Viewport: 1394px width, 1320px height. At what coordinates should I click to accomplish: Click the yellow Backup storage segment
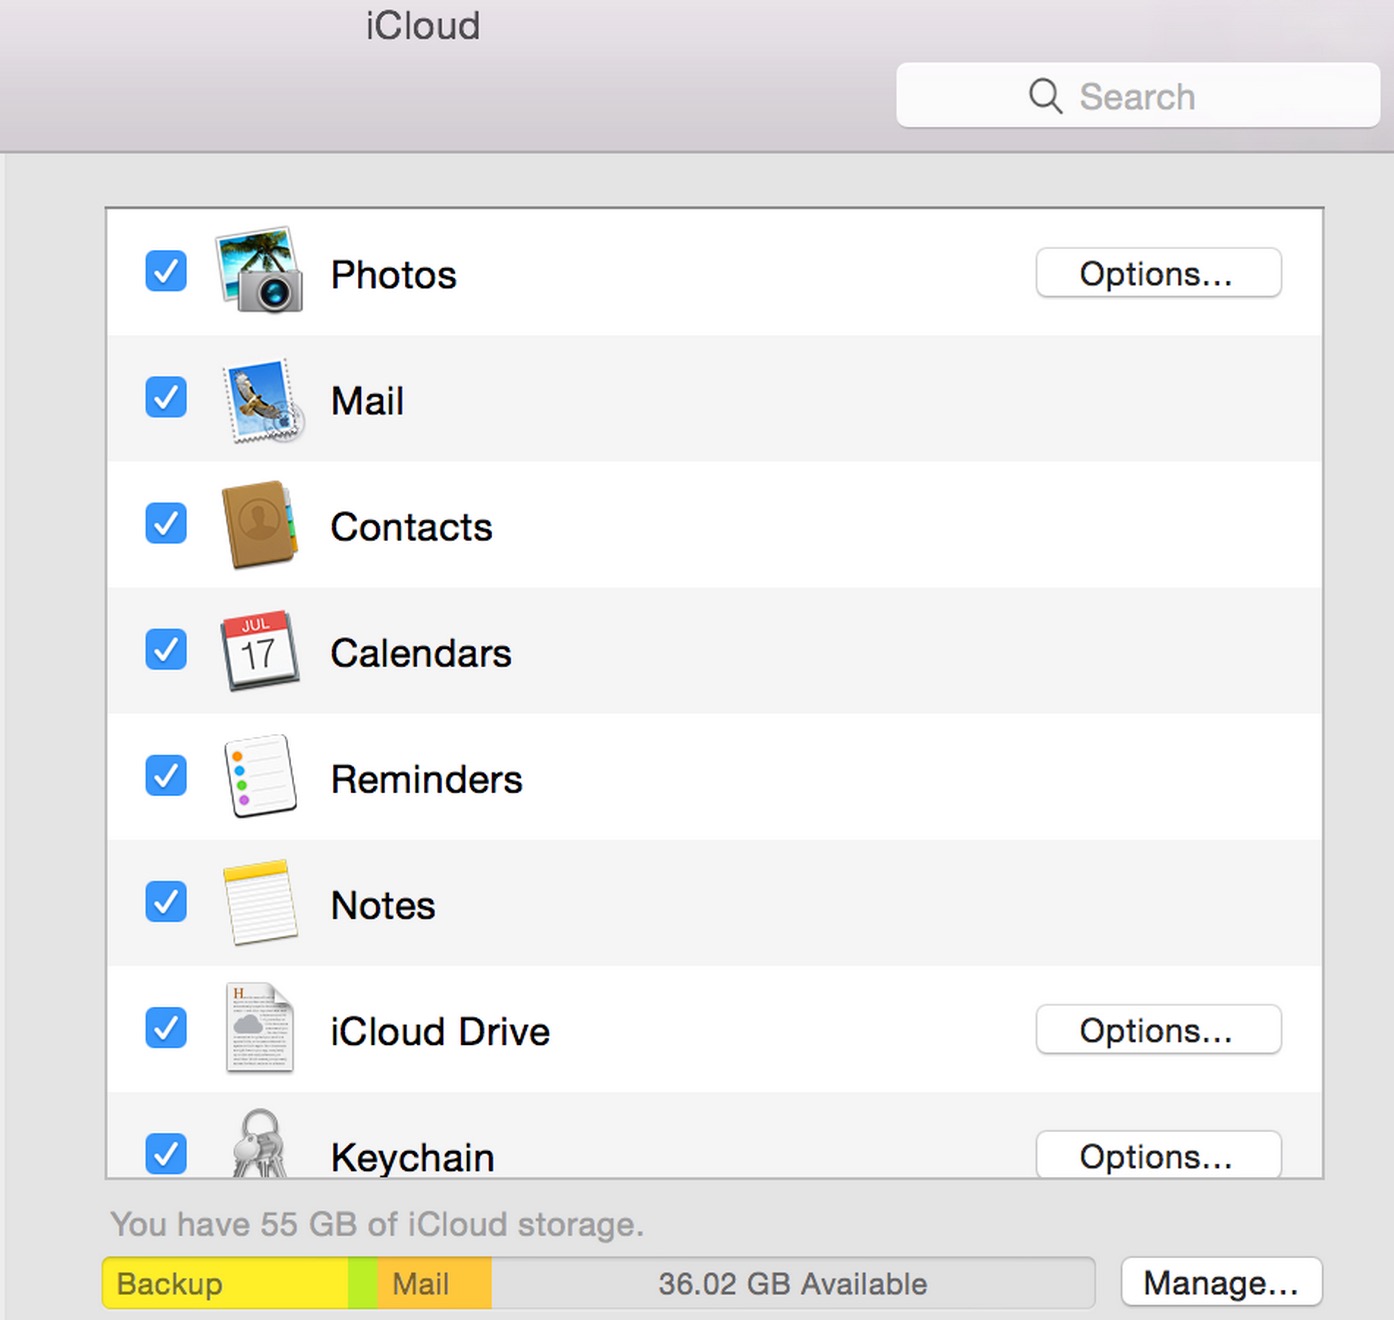coord(225,1283)
